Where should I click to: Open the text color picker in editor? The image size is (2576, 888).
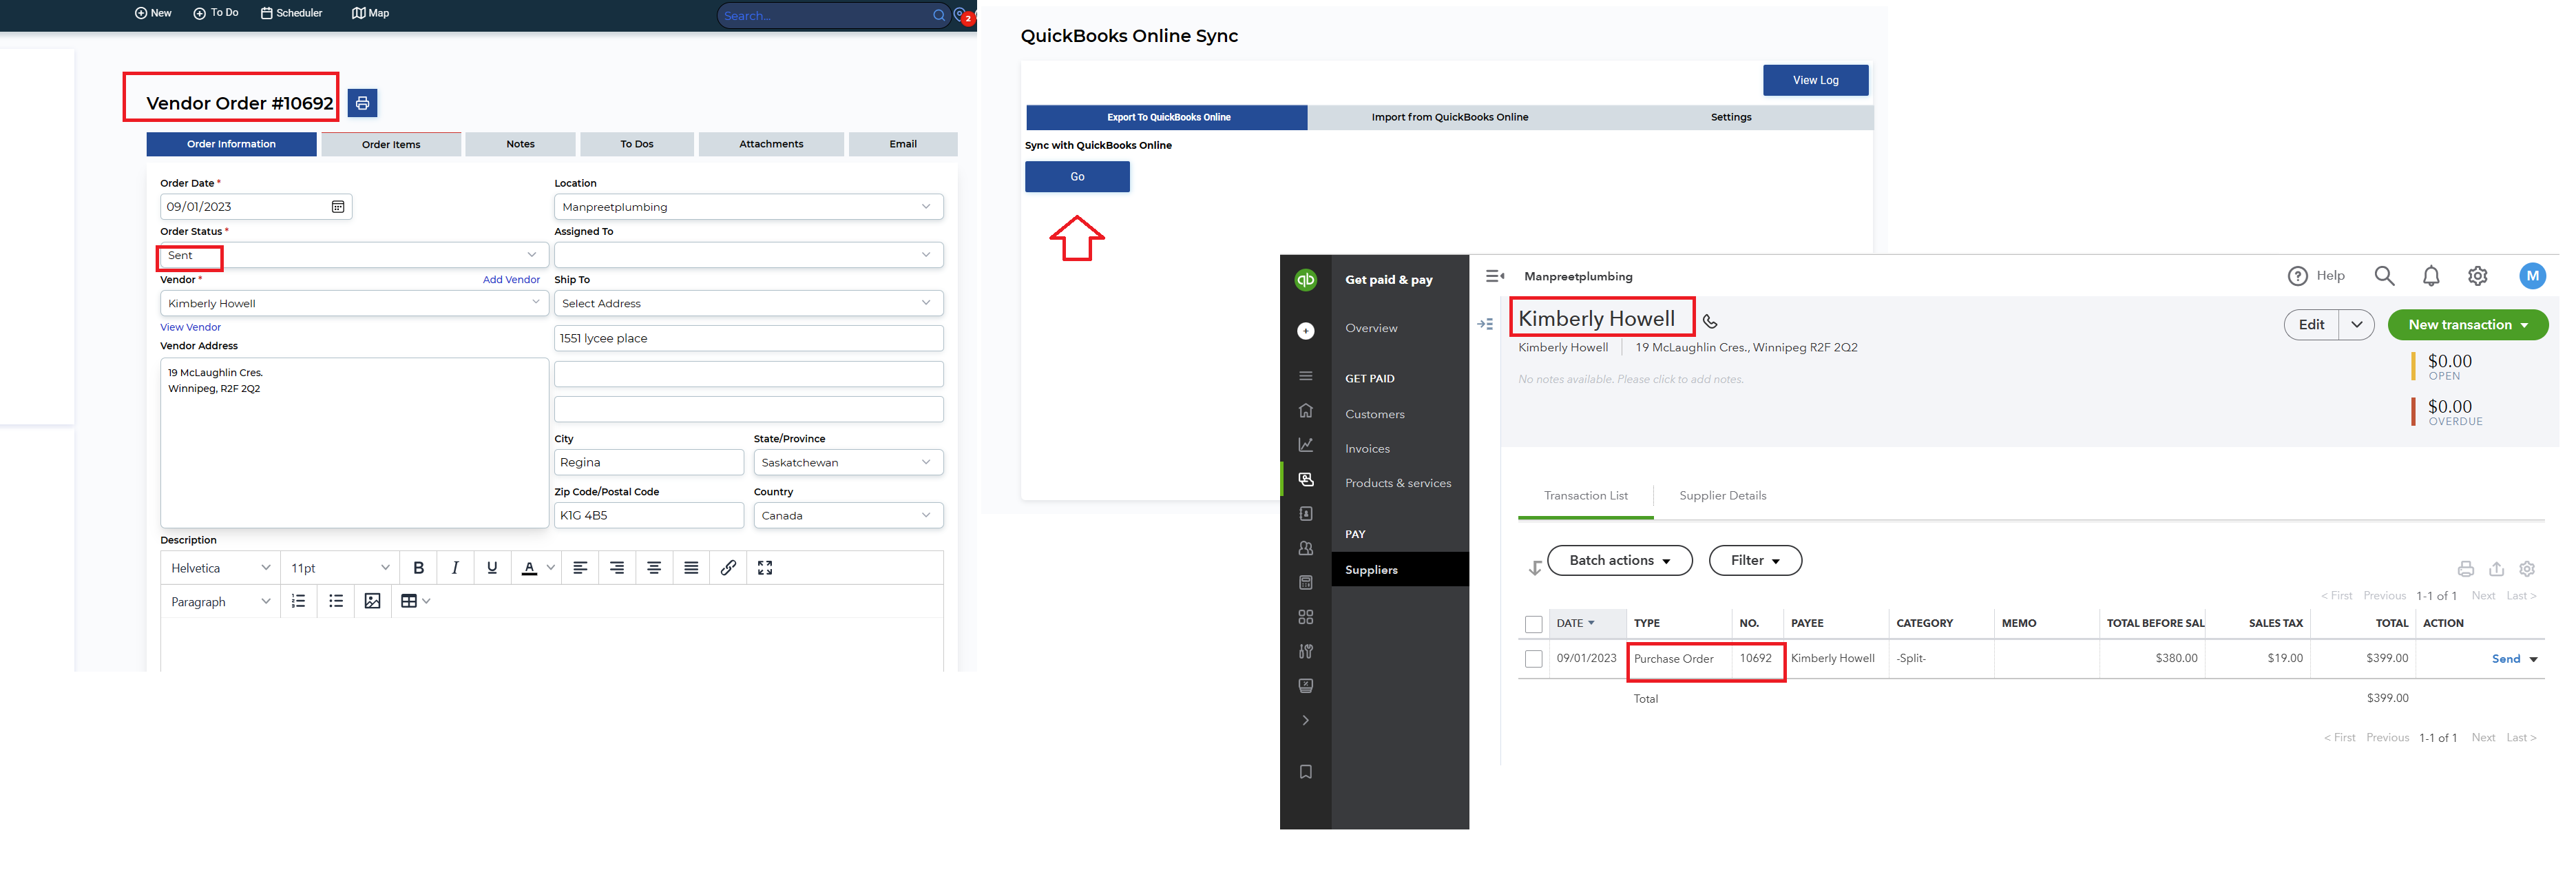[550, 568]
